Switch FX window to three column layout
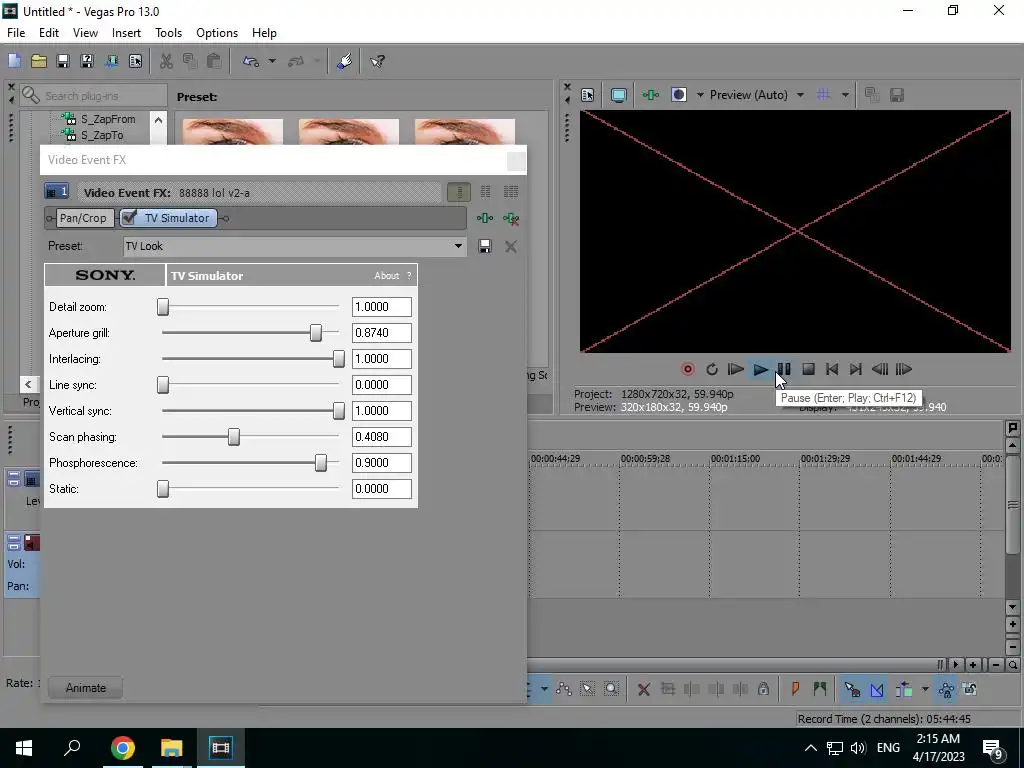Screen dimensions: 1024x768 (511, 192)
